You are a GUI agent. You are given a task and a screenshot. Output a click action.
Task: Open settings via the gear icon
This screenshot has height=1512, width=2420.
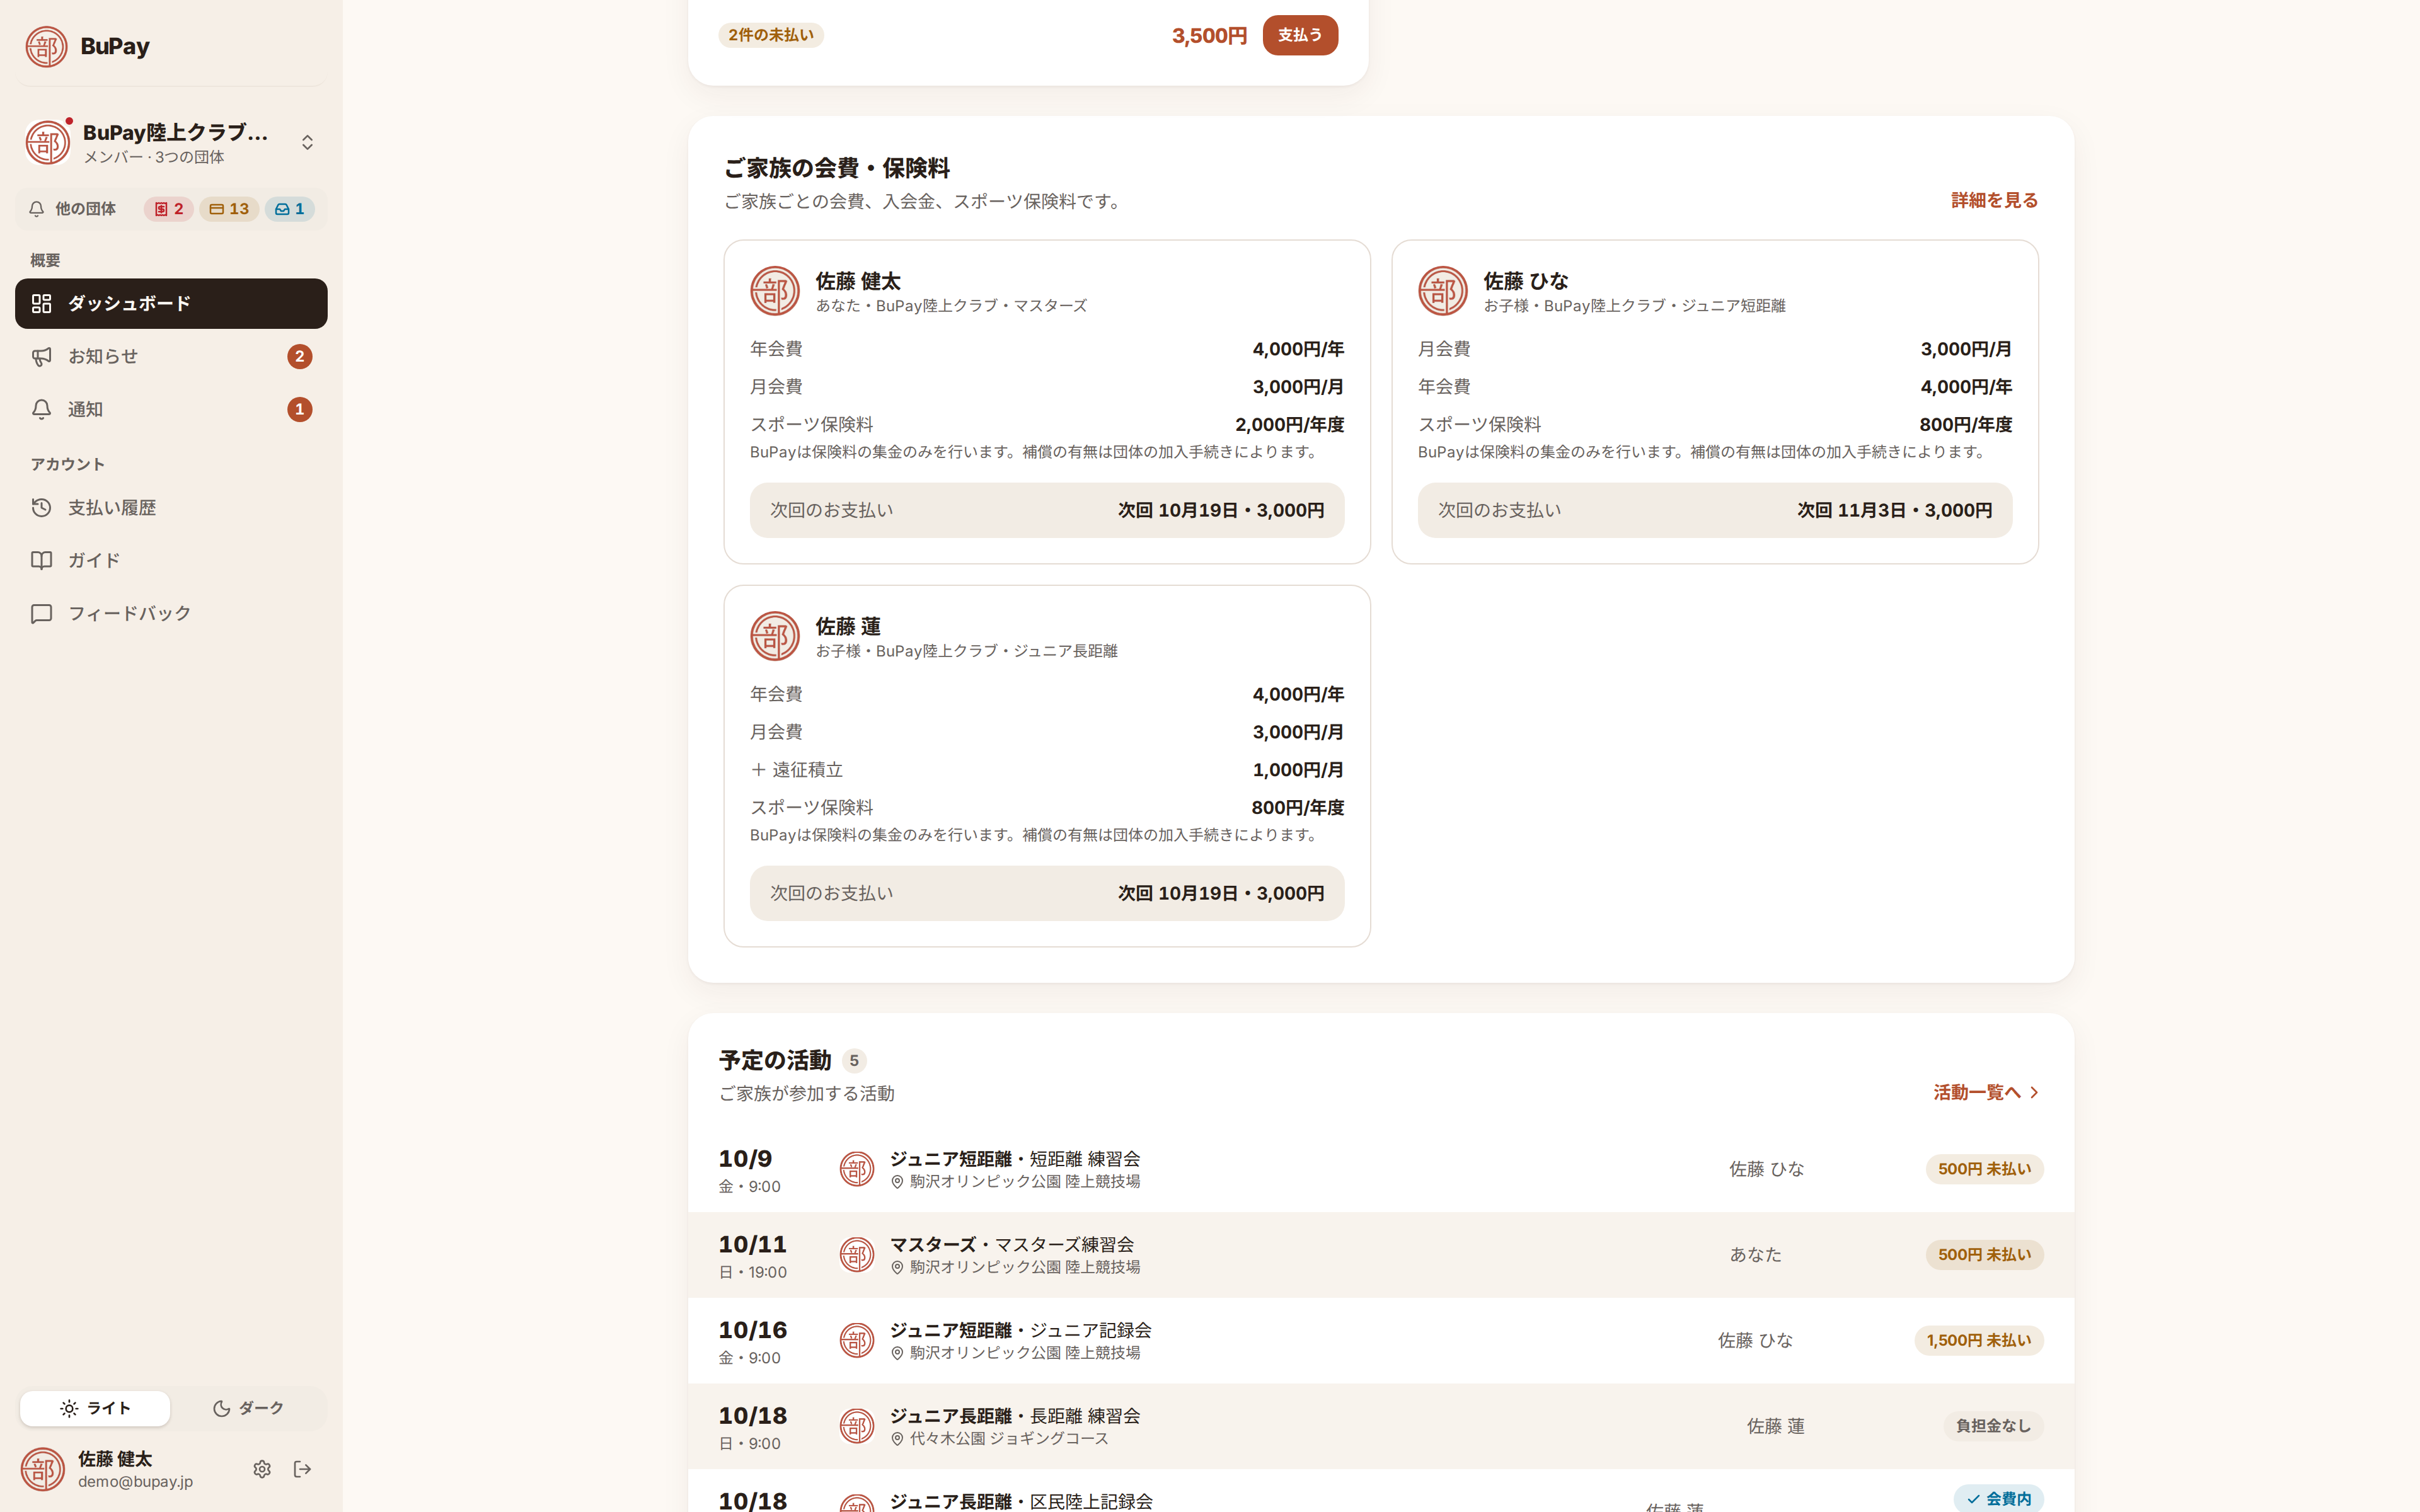pos(262,1469)
